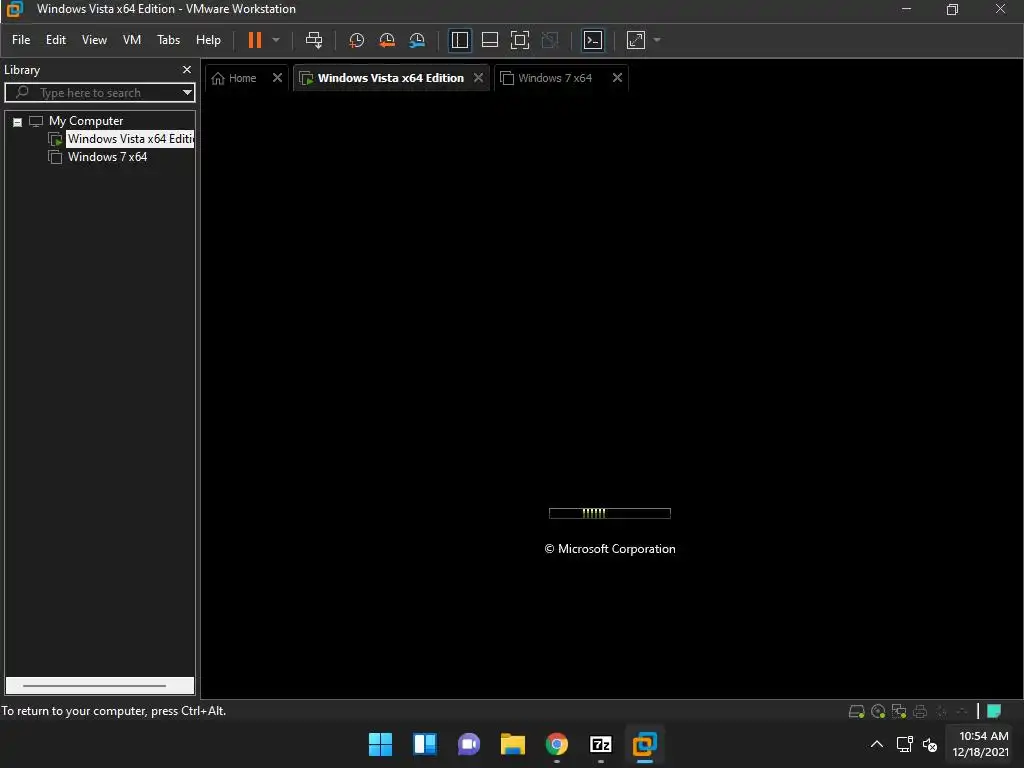
Task: Close the Windows Vista x64 Edition tab
Action: tap(479, 78)
